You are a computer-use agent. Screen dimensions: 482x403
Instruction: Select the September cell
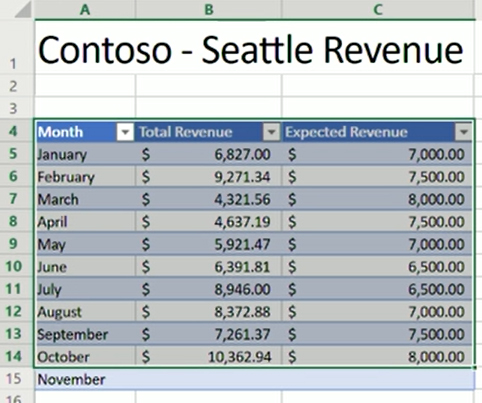coord(85,334)
